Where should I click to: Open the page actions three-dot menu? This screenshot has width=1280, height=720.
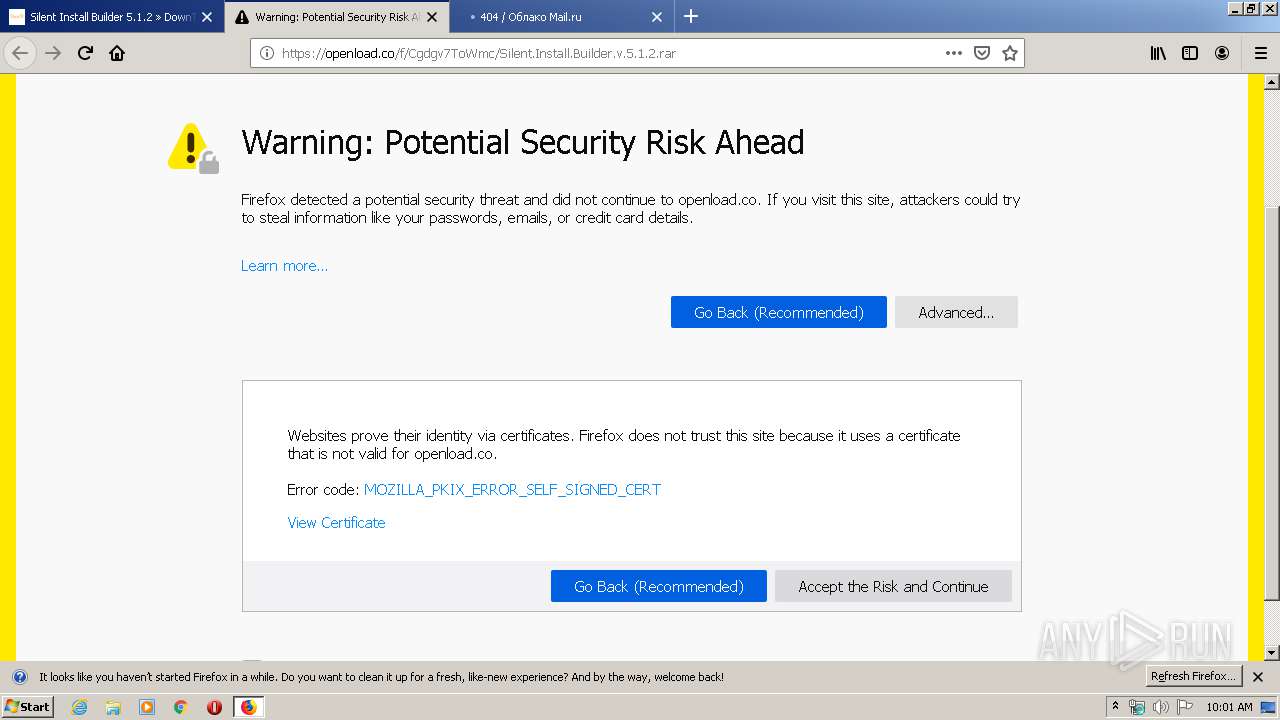(x=953, y=53)
